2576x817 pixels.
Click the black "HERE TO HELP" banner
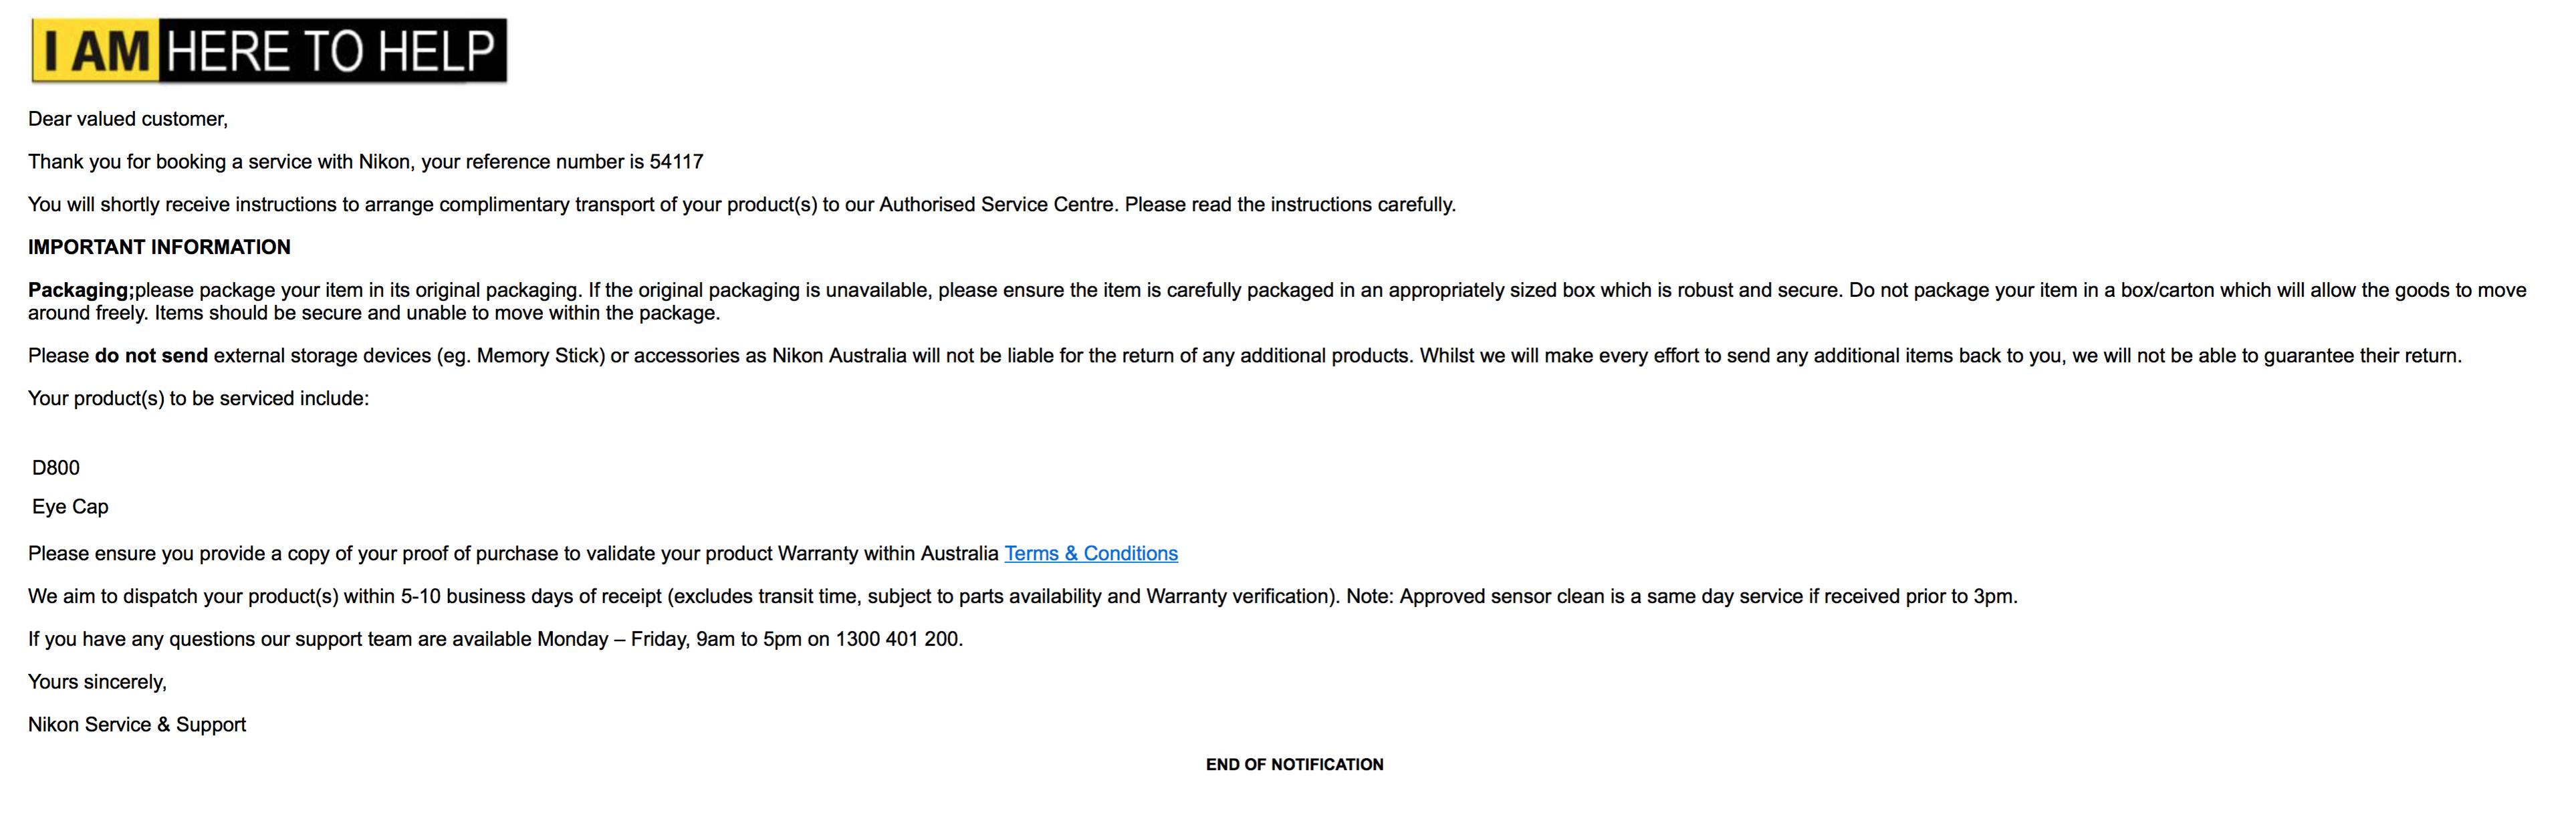(x=331, y=51)
